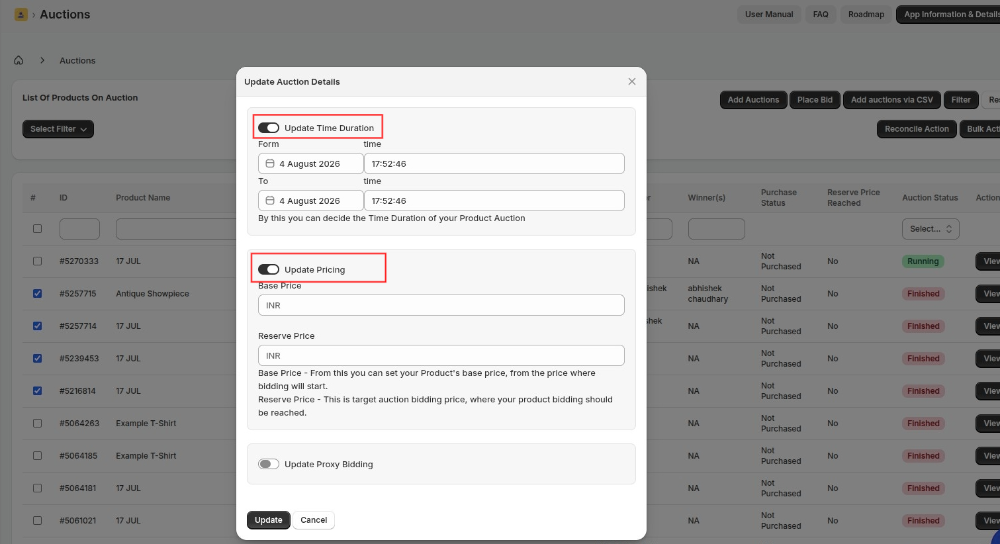Open the Select Filter dropdown
1000x544 pixels.
(58, 129)
